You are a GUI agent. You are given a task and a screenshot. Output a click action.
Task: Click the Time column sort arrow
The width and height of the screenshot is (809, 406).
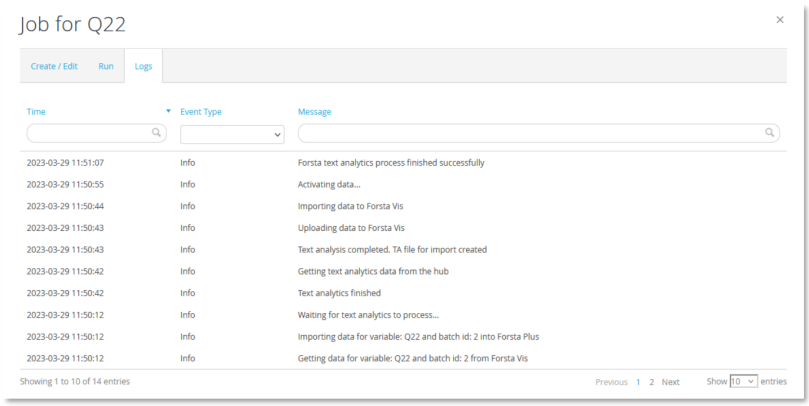(x=168, y=111)
